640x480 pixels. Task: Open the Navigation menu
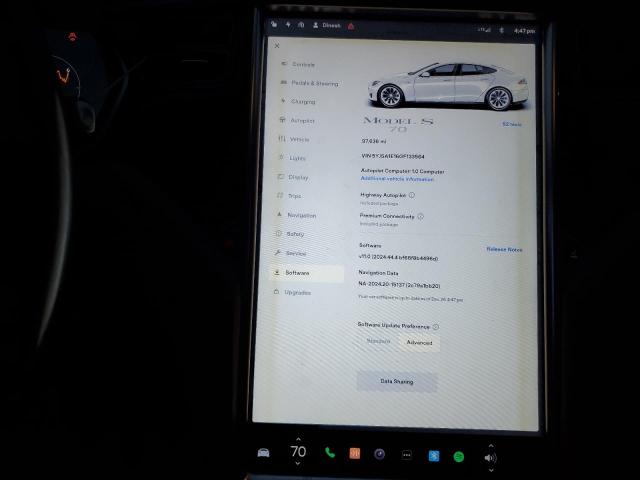tap(296, 215)
